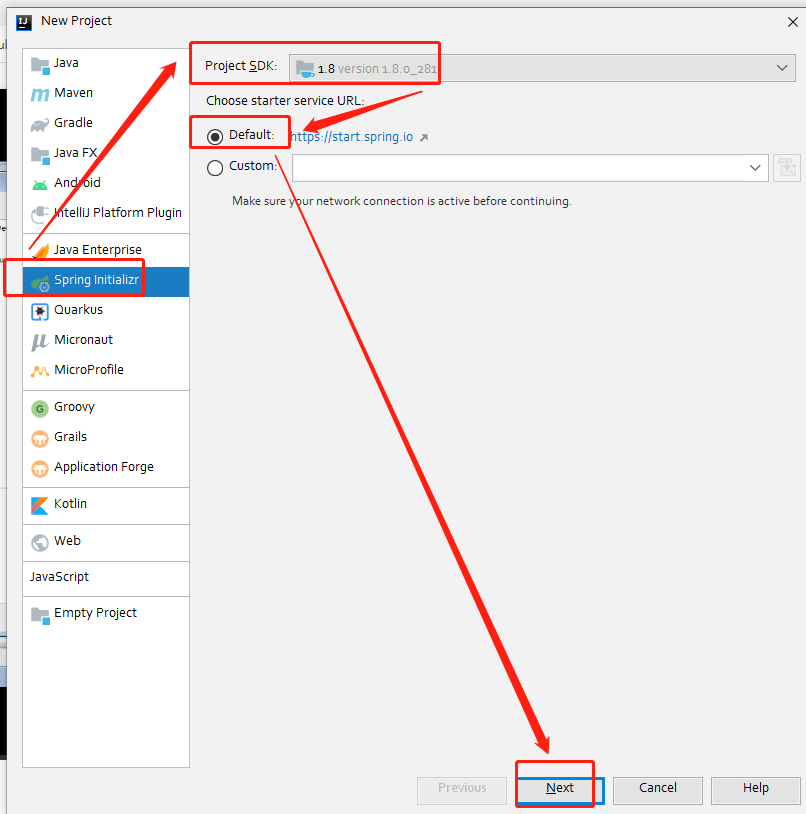Click the MicroProfile label text
806x814 pixels.
click(89, 370)
